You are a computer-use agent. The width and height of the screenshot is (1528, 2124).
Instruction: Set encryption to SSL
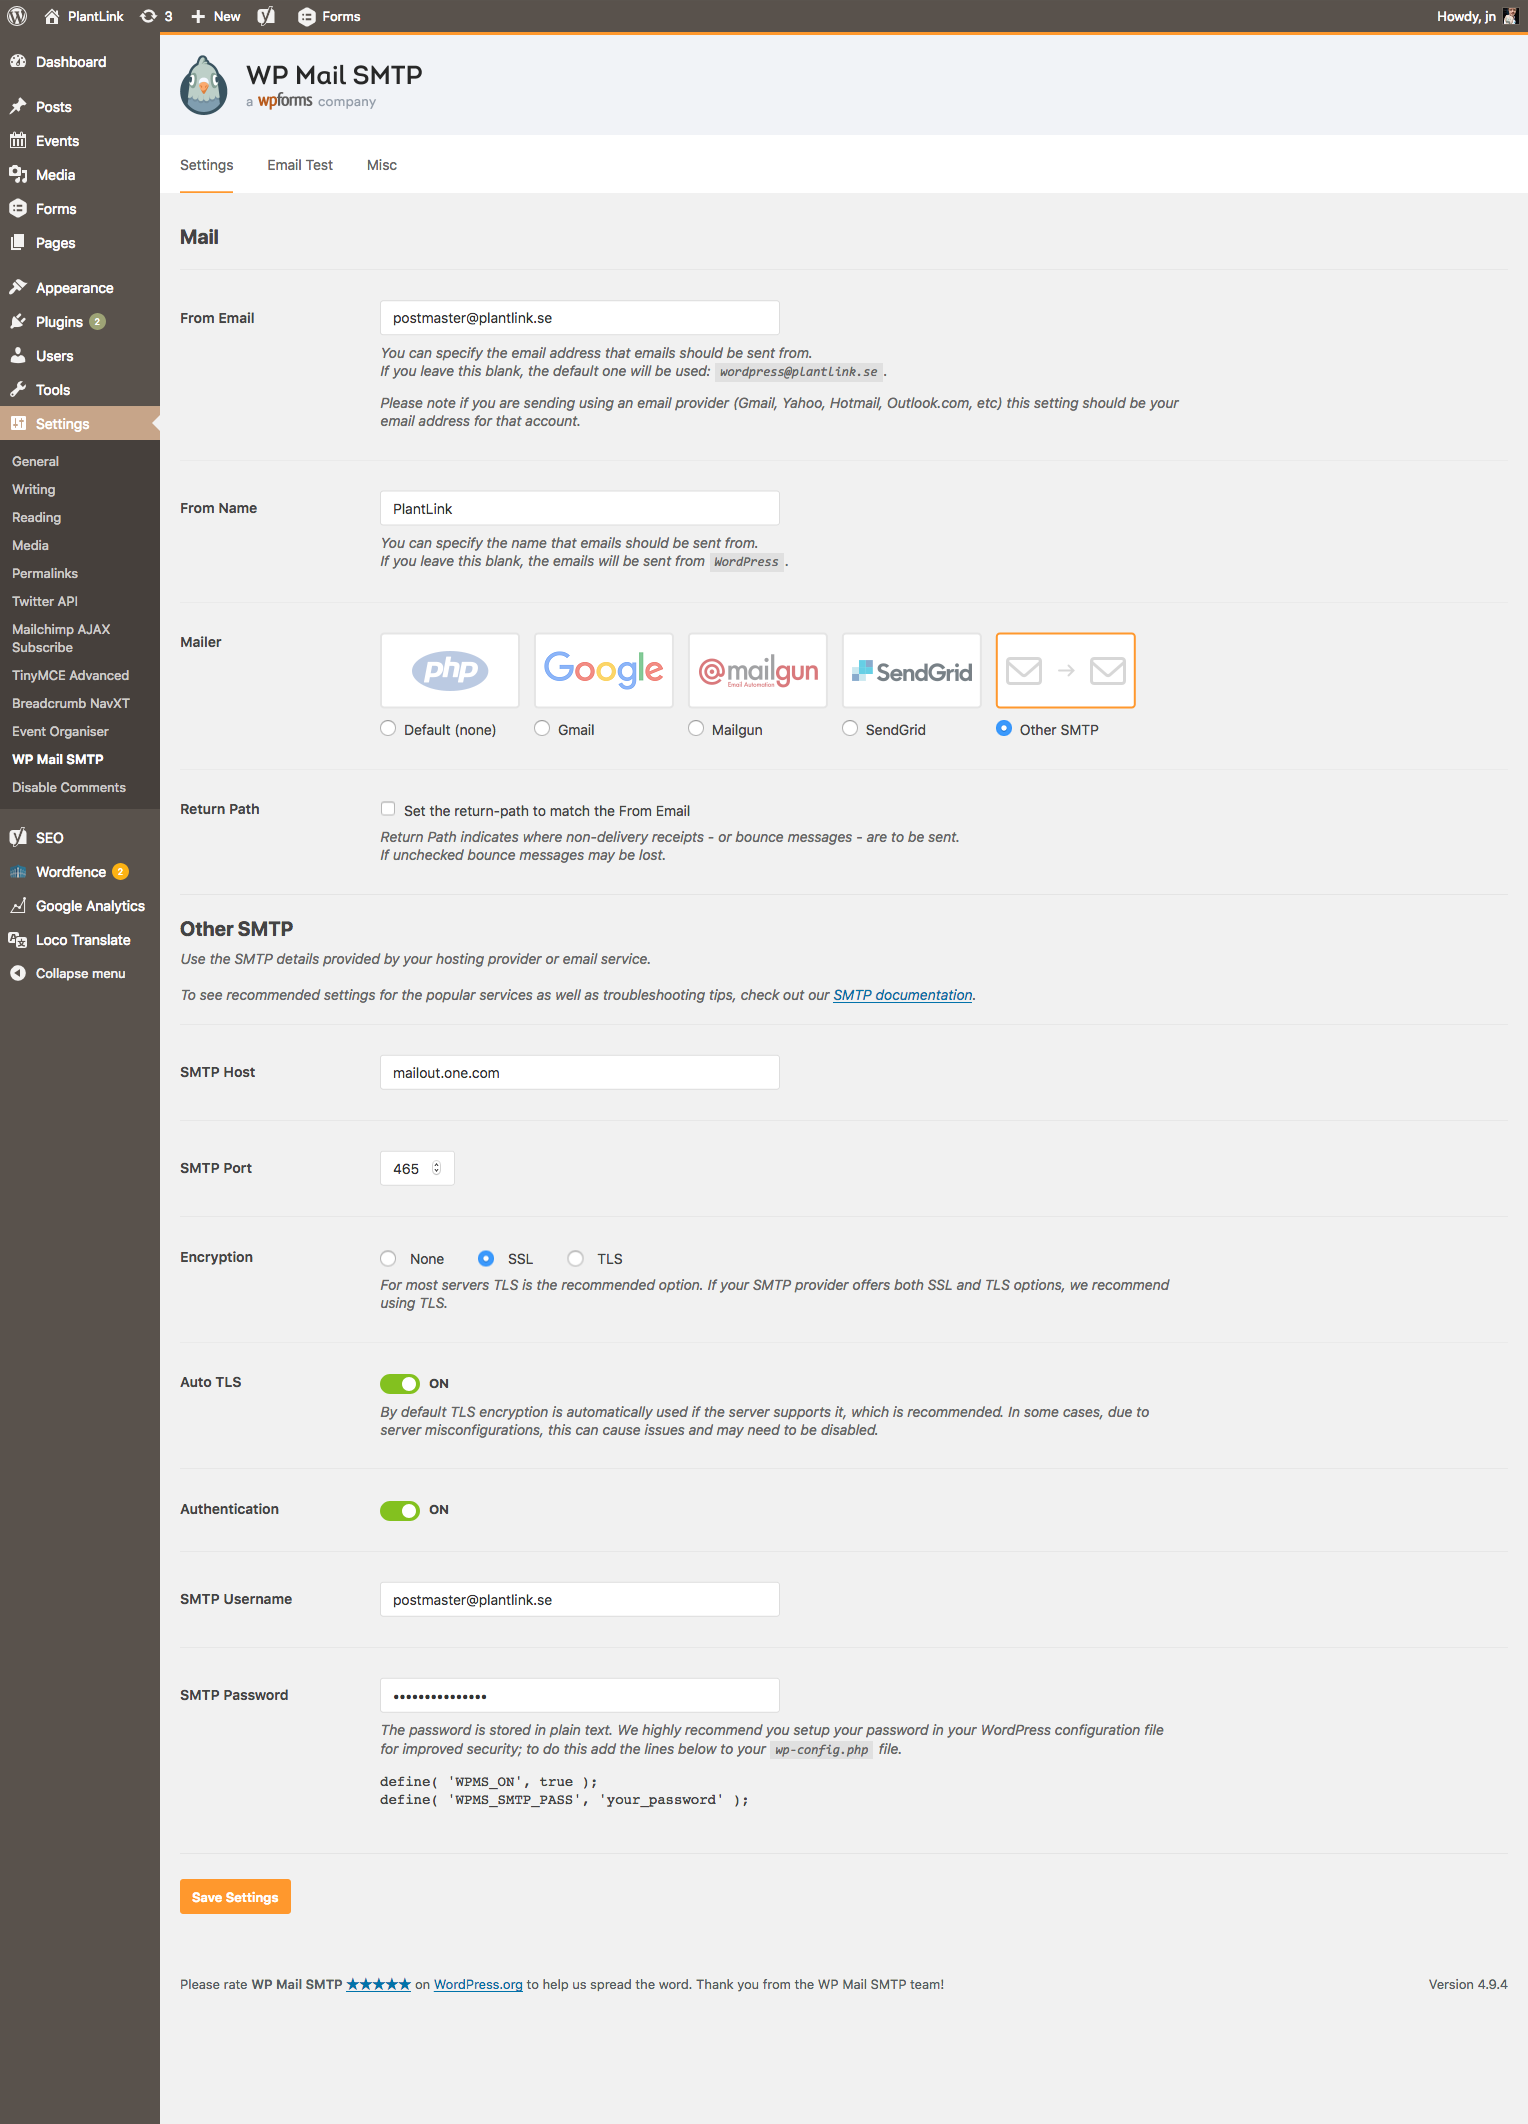pyautogui.click(x=486, y=1258)
